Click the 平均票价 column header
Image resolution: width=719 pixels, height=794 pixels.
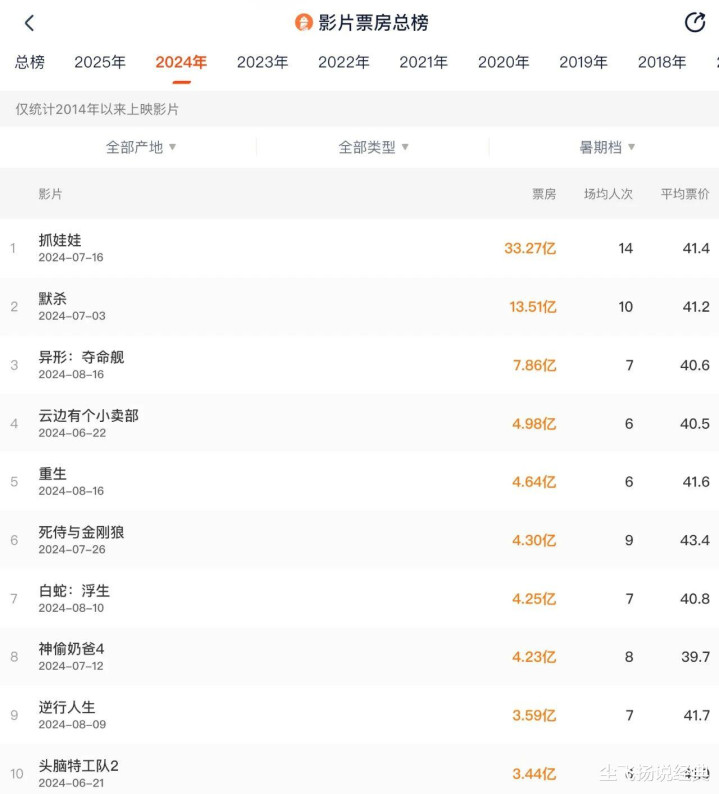pos(685,194)
